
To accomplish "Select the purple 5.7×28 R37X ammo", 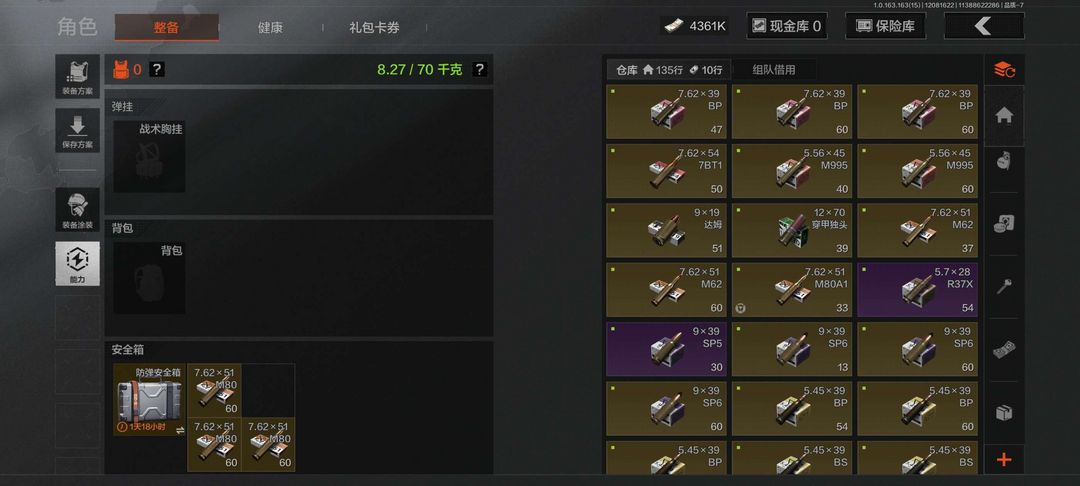I will coord(917,290).
